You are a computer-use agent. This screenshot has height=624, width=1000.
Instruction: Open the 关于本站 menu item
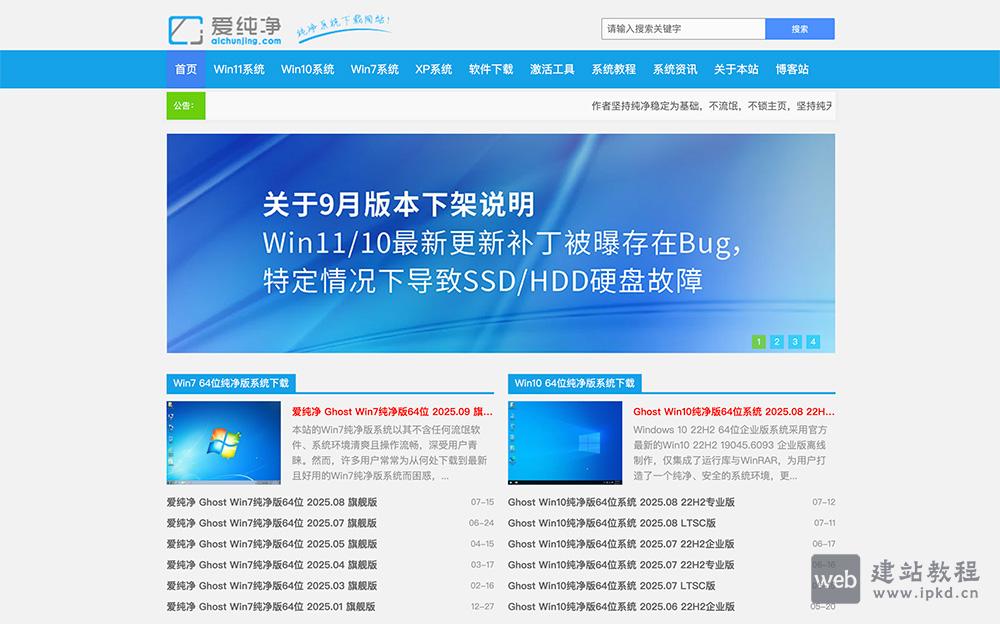(x=736, y=69)
